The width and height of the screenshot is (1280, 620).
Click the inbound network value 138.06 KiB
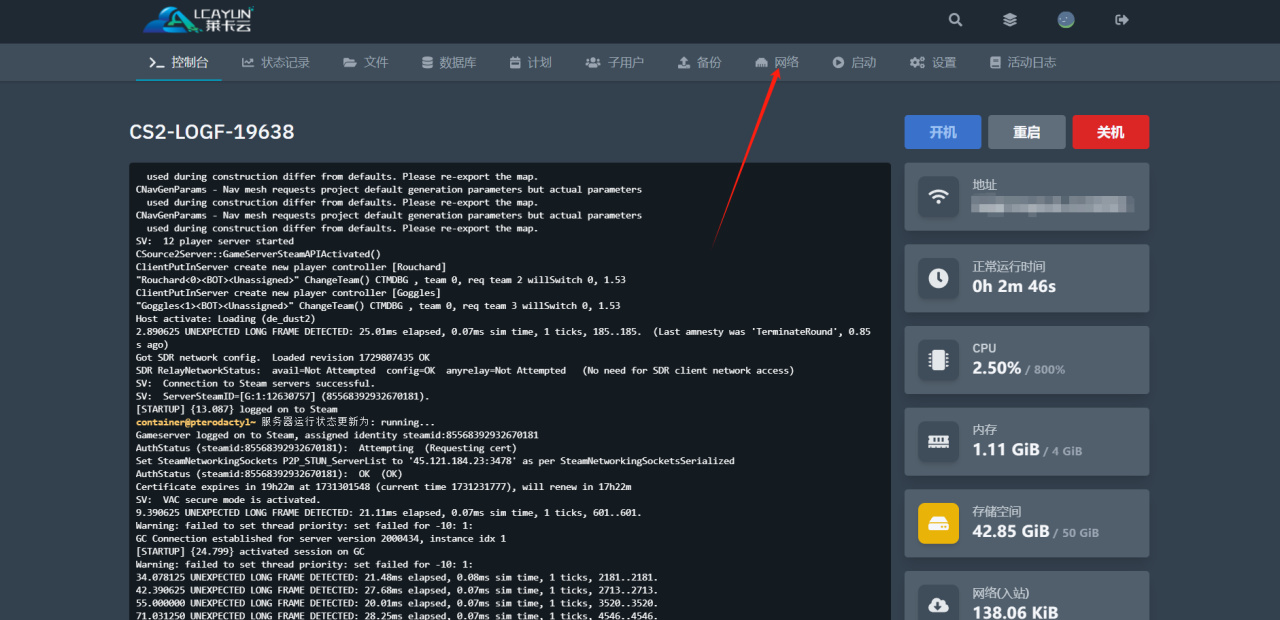(x=1015, y=612)
